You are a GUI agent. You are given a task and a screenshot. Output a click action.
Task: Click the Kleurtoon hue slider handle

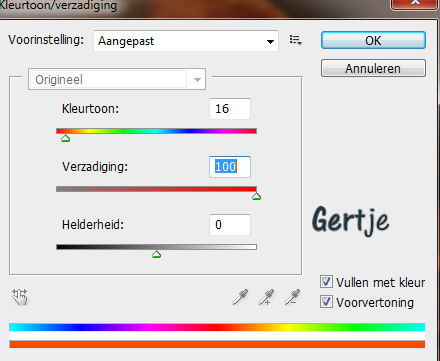(65, 138)
